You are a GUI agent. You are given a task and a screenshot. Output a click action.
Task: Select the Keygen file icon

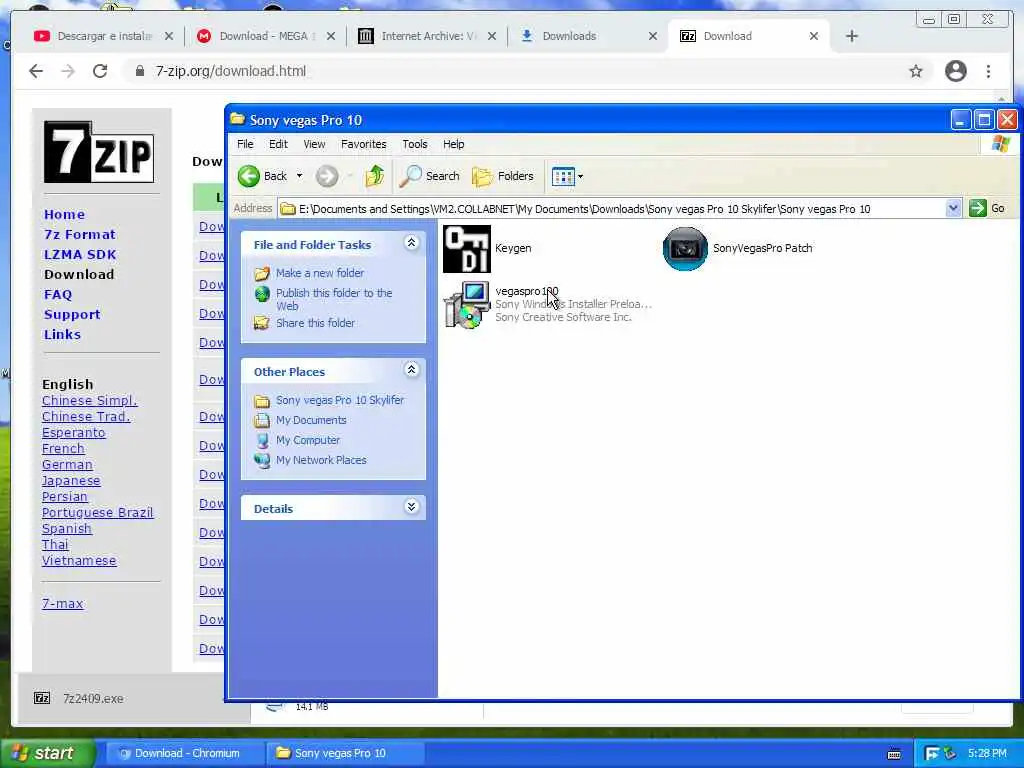click(x=466, y=249)
